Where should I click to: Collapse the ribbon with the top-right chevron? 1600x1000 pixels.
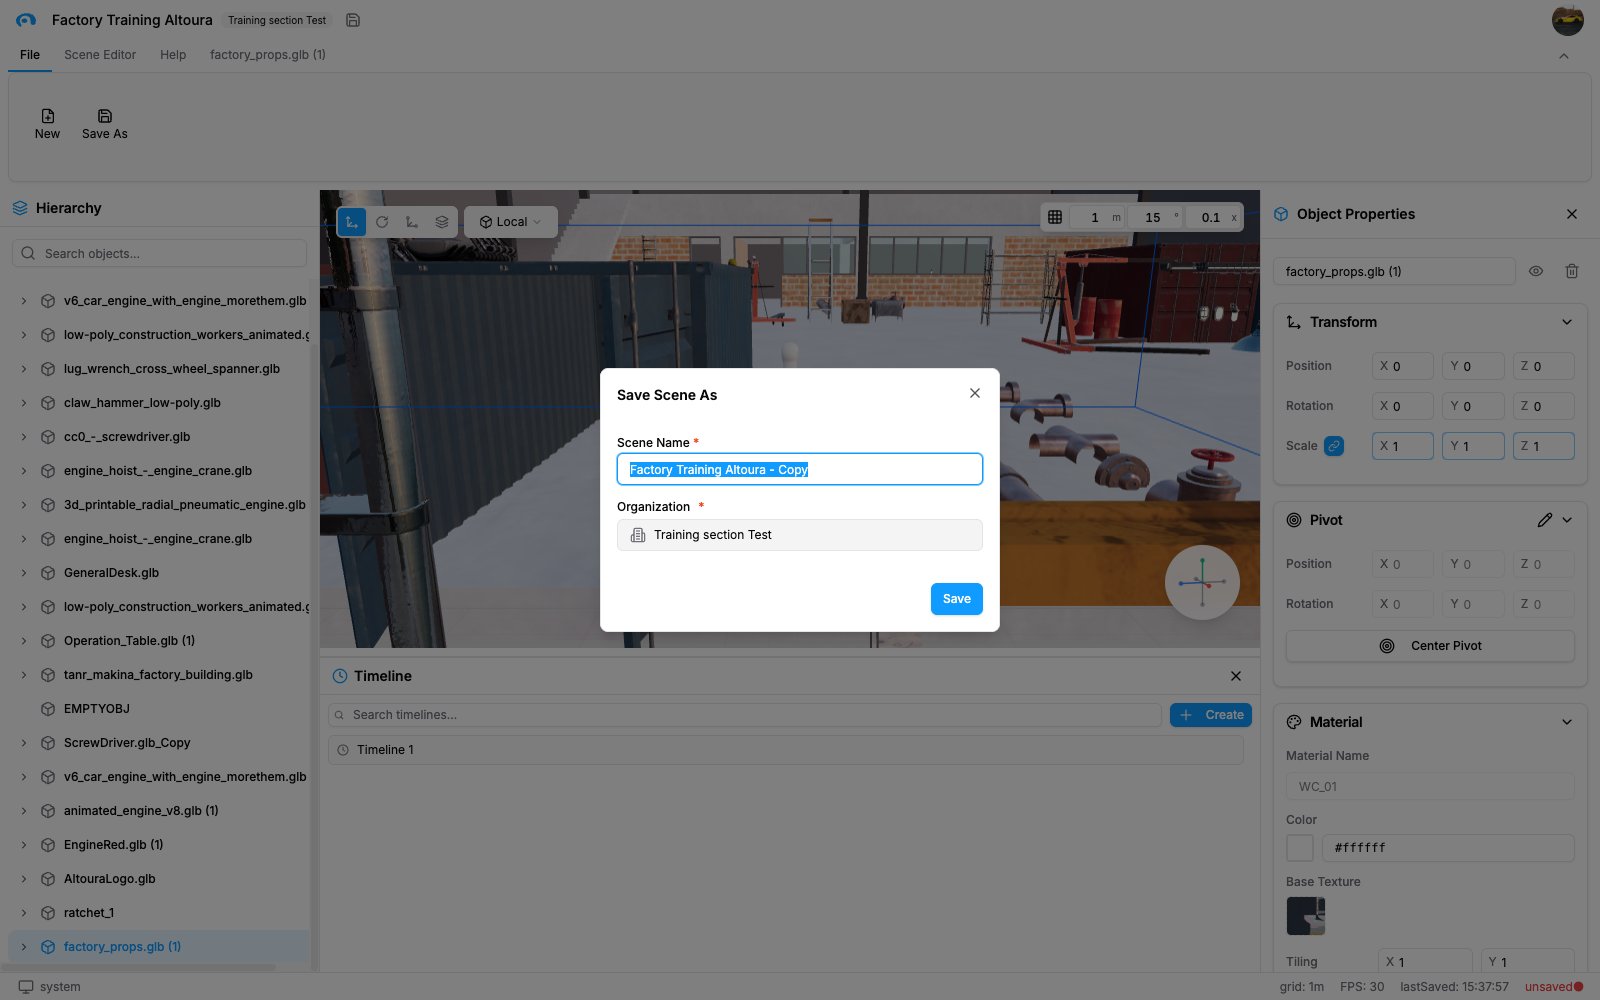coord(1564,56)
